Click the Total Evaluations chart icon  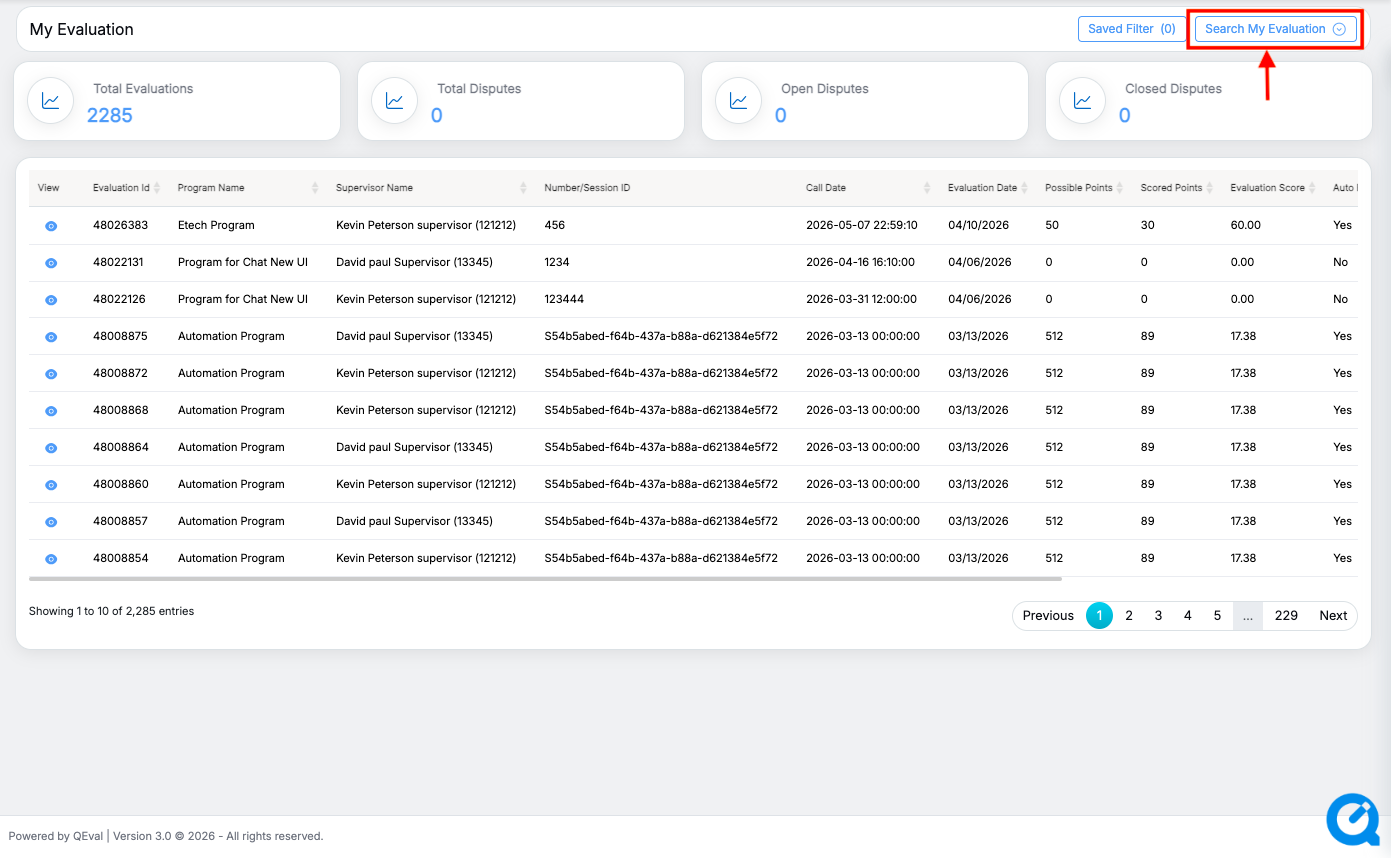[x=50, y=101]
